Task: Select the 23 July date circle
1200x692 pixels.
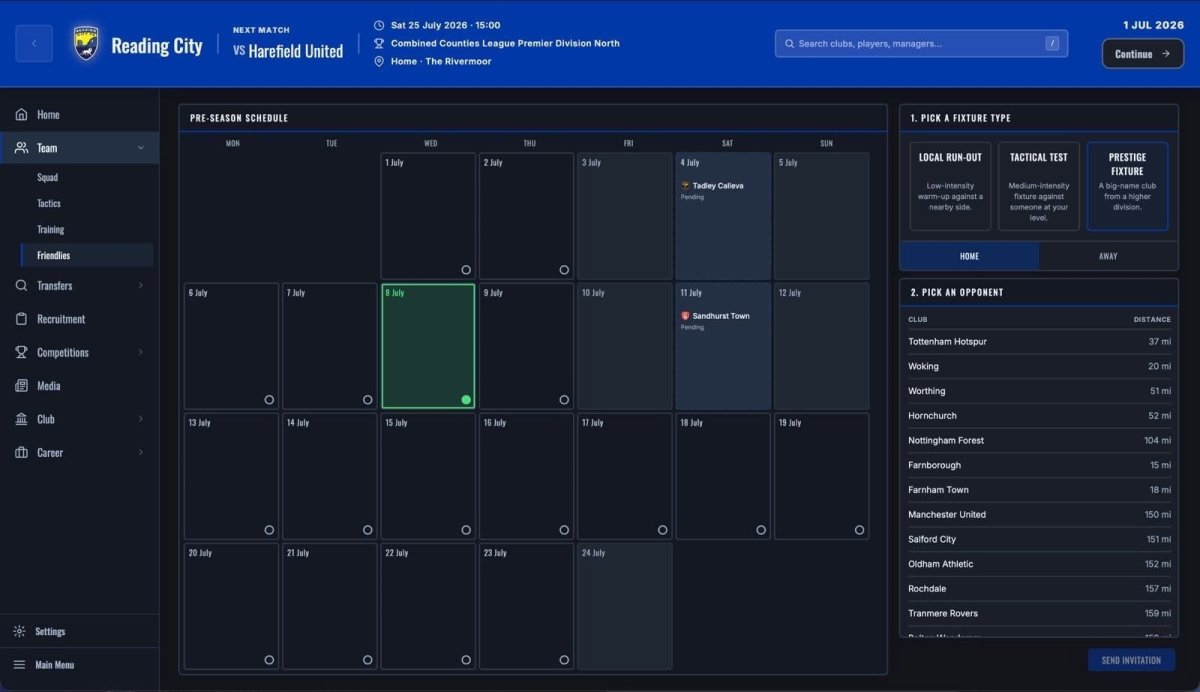Action: point(564,660)
